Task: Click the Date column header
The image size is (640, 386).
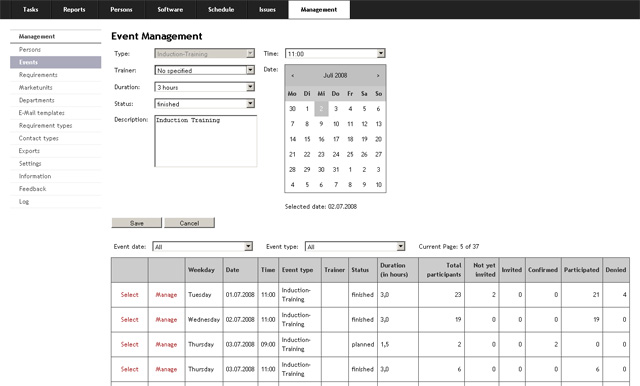Action: (x=240, y=270)
